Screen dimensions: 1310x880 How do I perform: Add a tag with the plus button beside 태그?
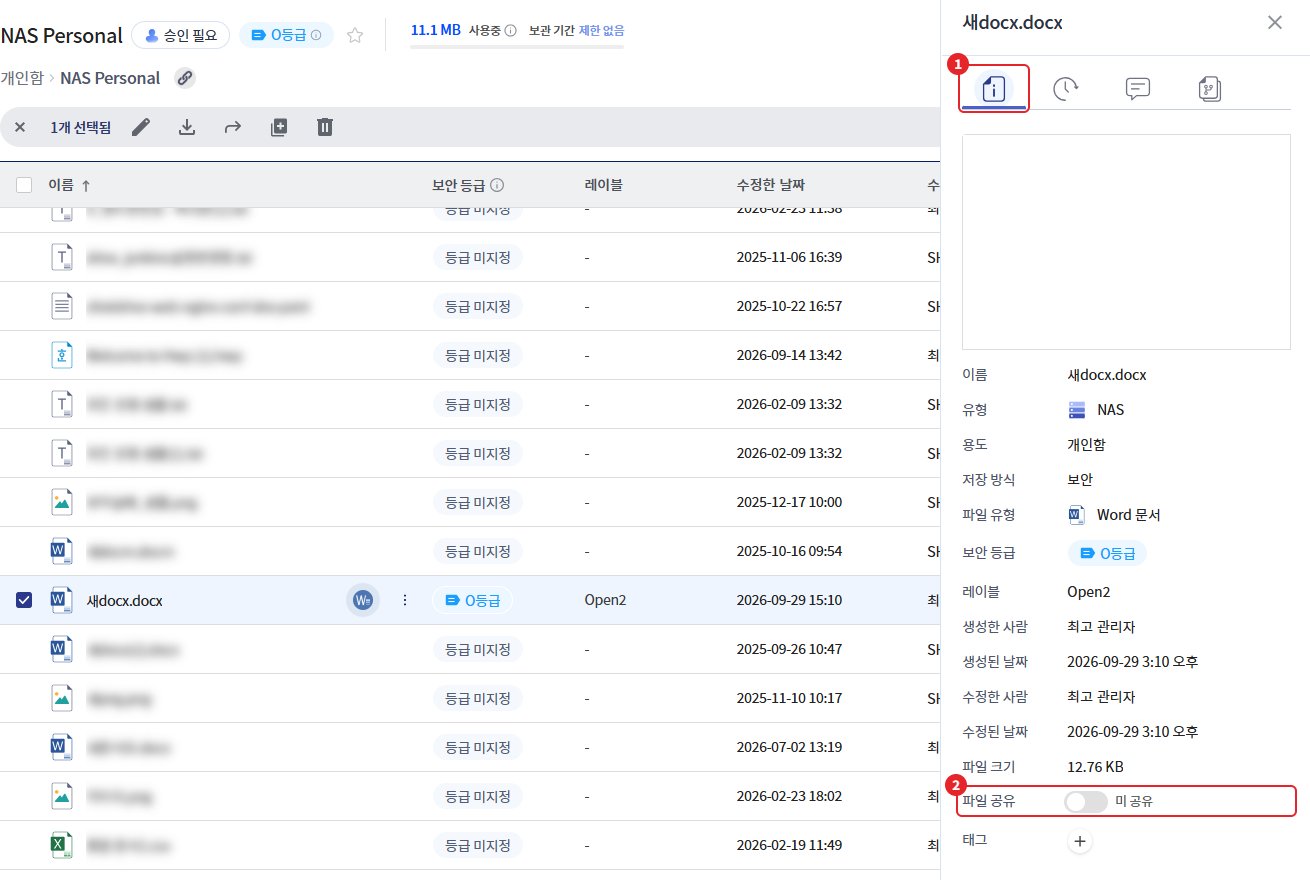1080,841
